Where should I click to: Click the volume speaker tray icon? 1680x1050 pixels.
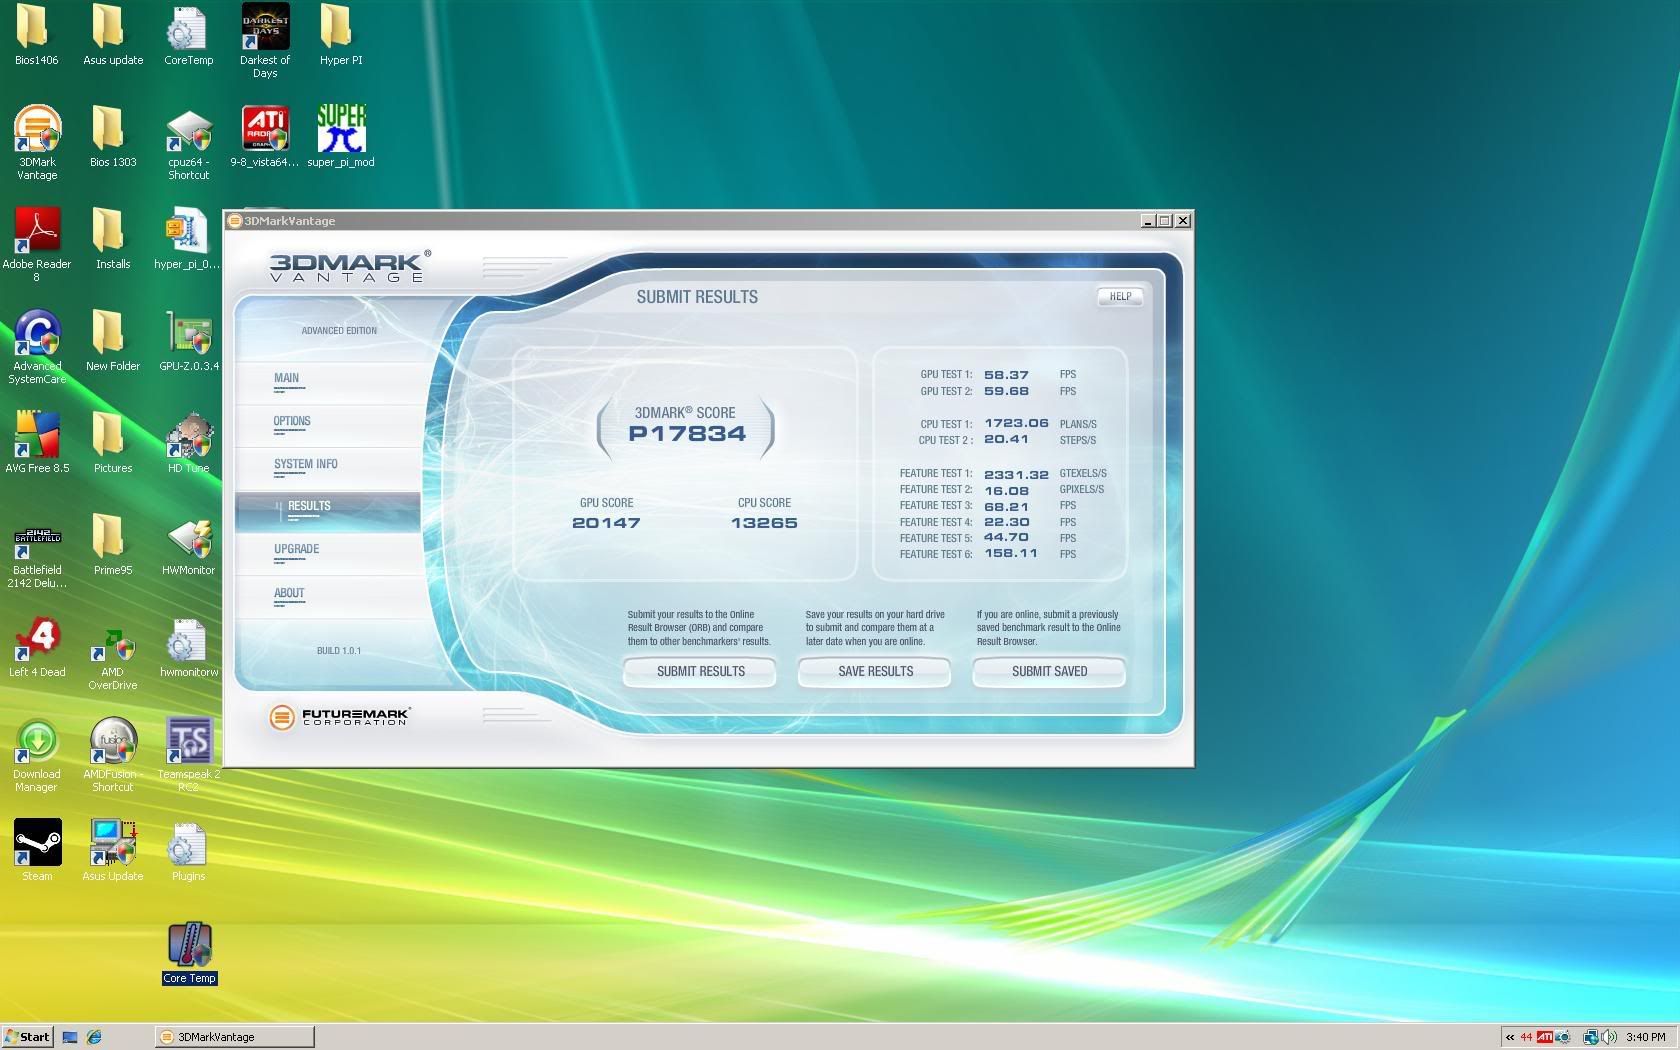(x=1607, y=1037)
